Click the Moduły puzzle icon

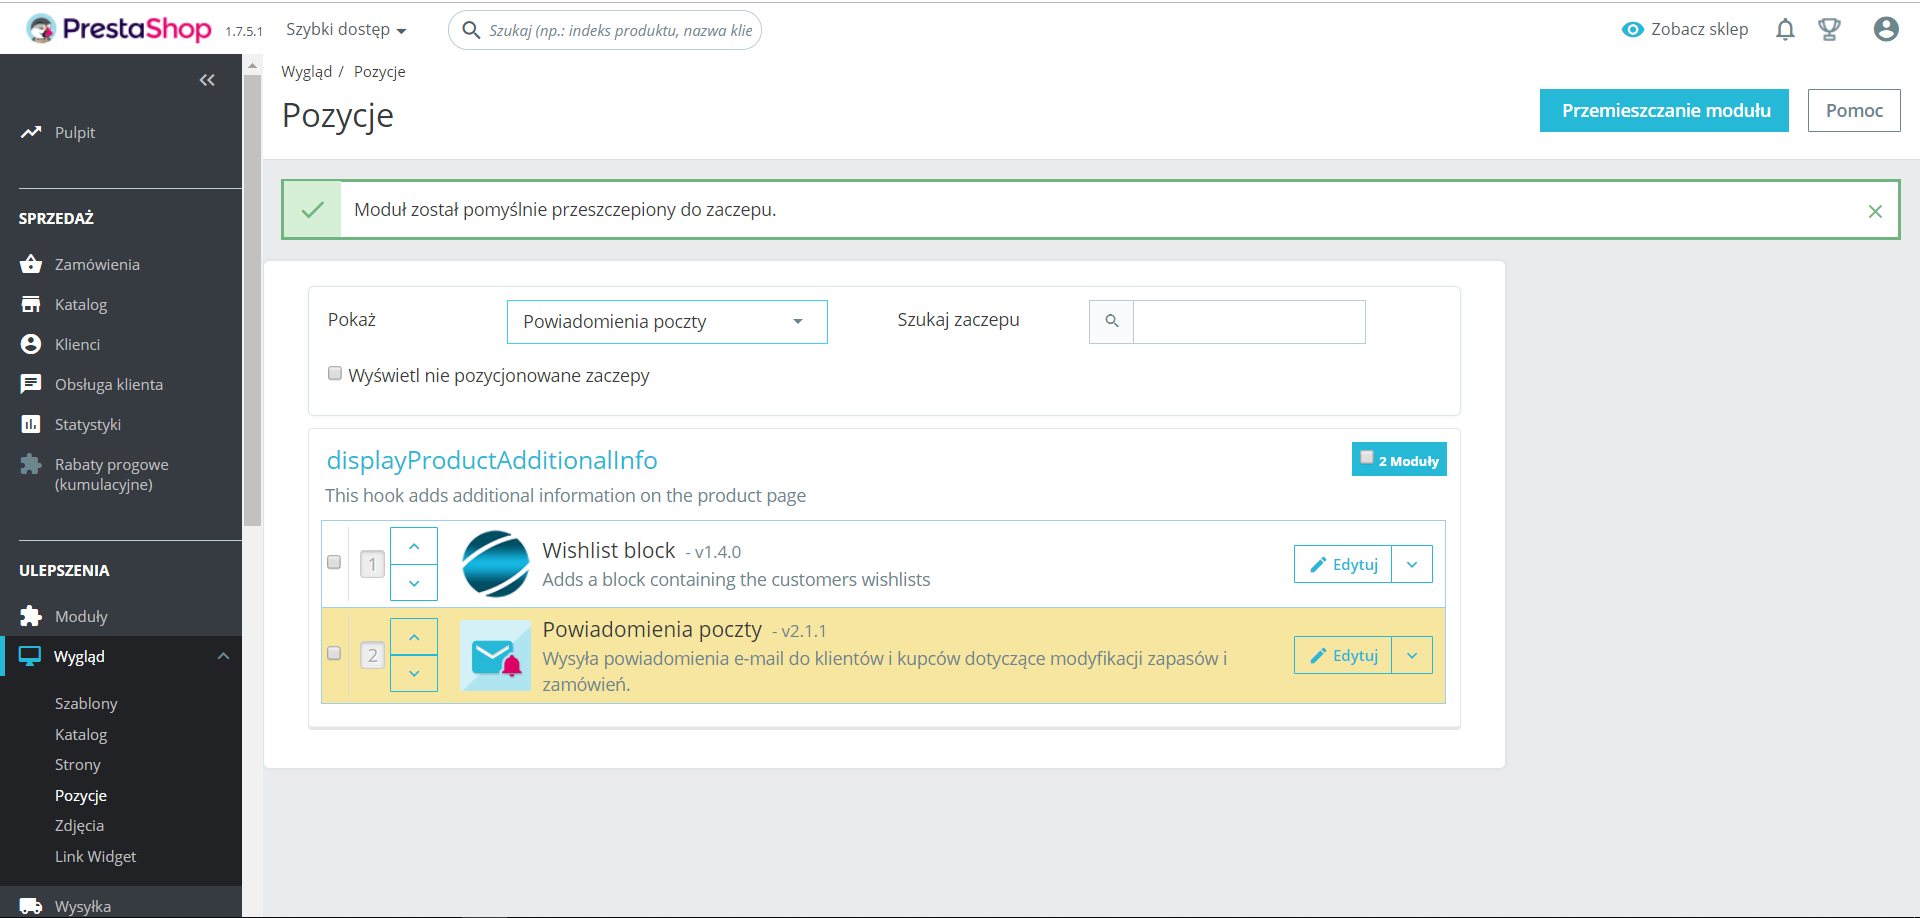coord(31,616)
